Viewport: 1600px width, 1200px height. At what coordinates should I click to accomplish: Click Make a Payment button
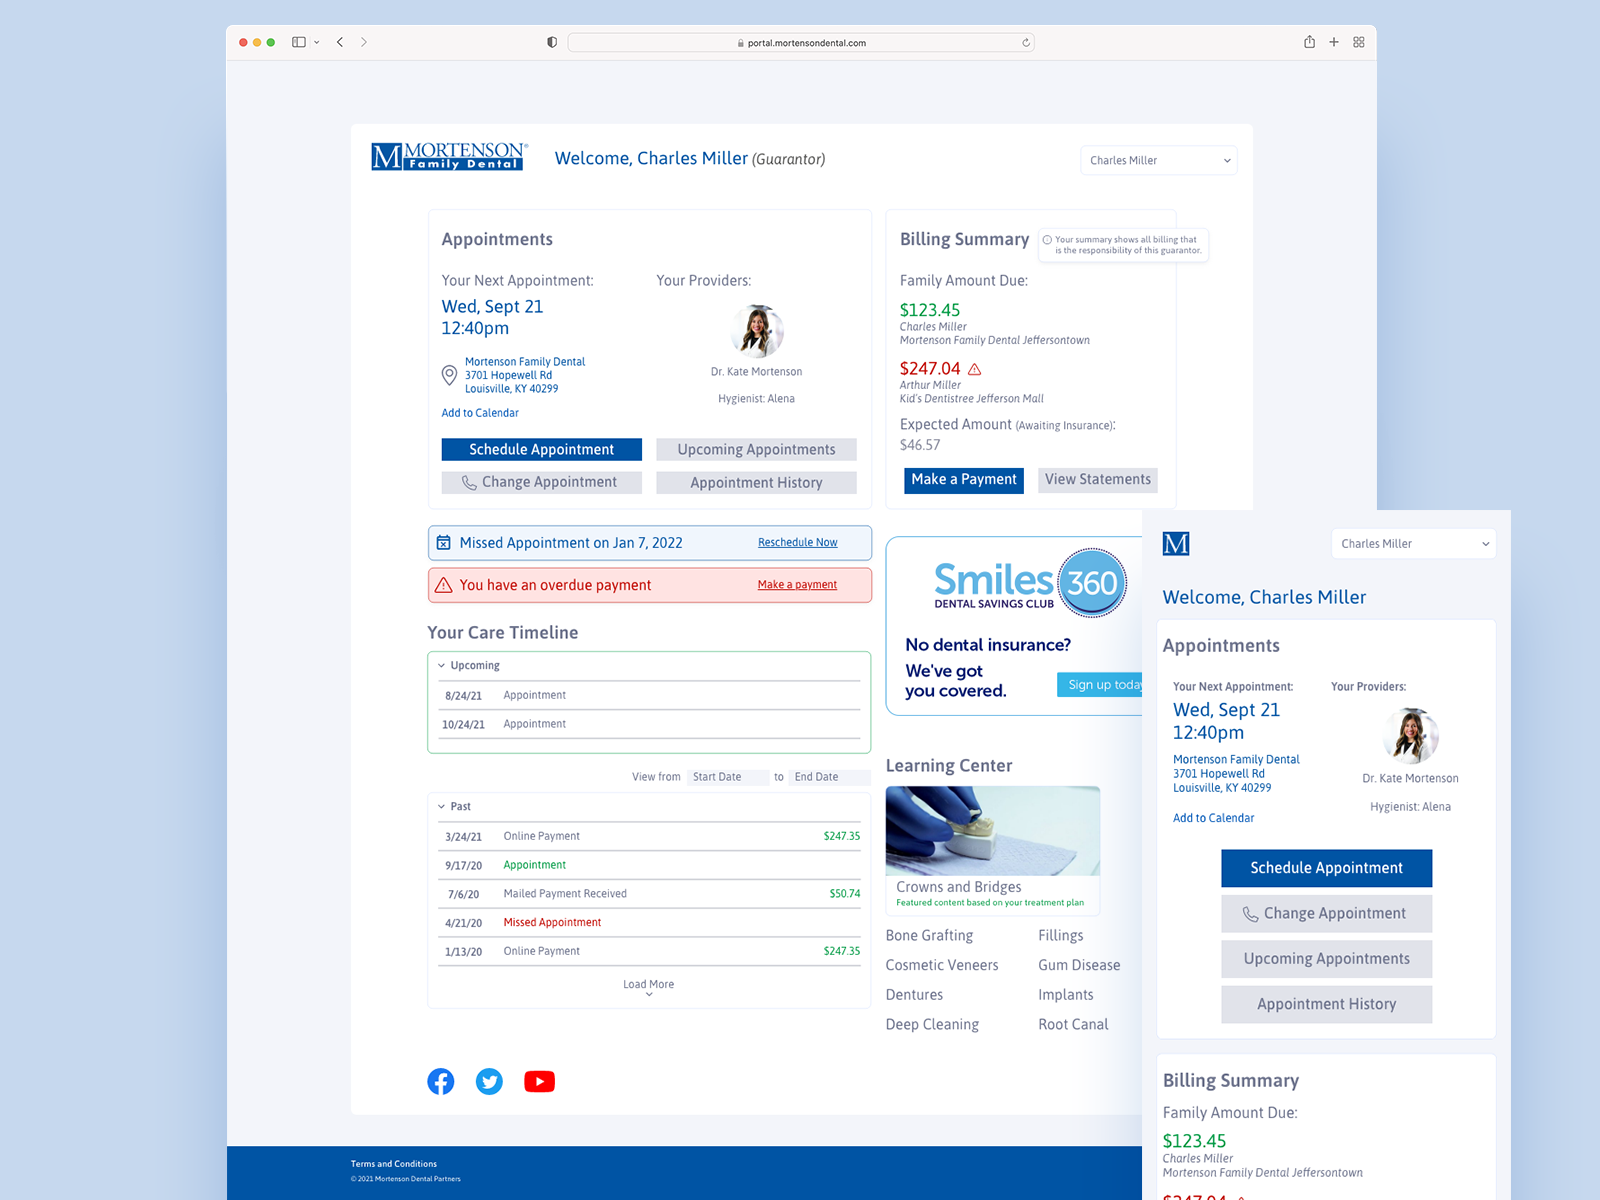[964, 480]
